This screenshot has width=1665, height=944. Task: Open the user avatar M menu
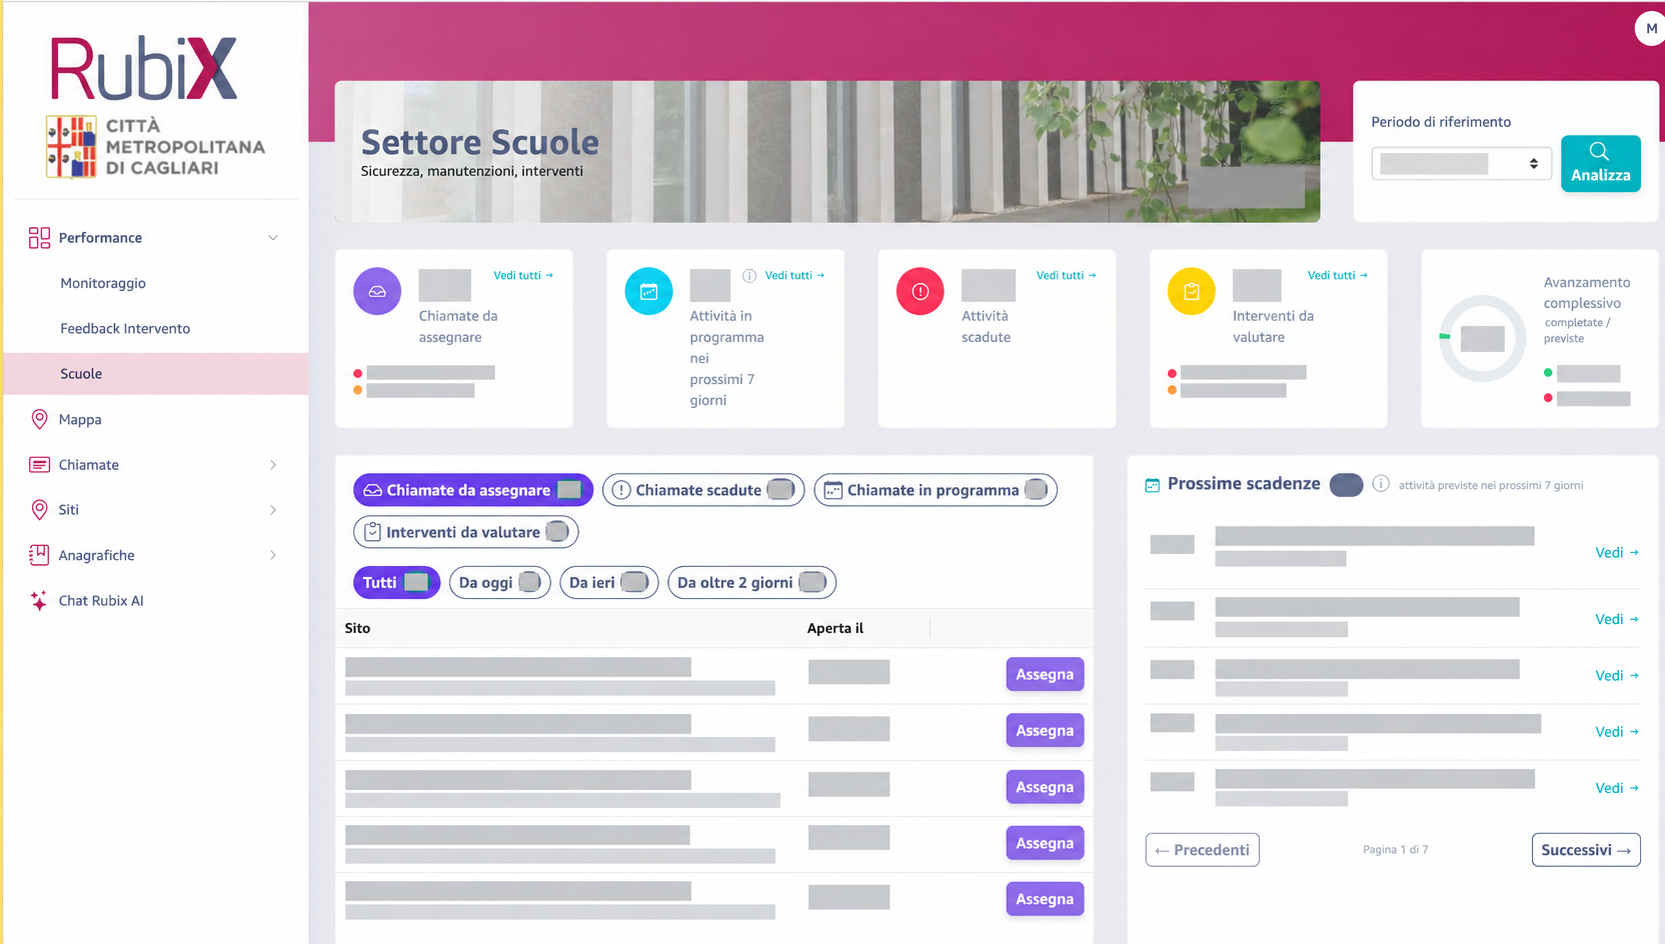click(1650, 29)
